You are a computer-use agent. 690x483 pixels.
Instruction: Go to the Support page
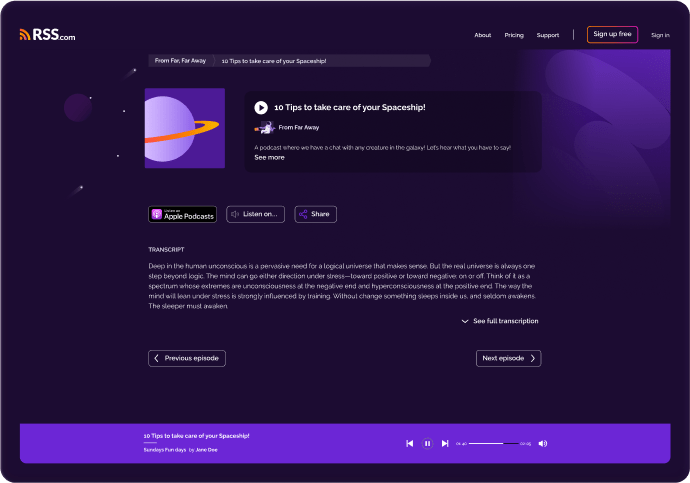[x=548, y=35]
